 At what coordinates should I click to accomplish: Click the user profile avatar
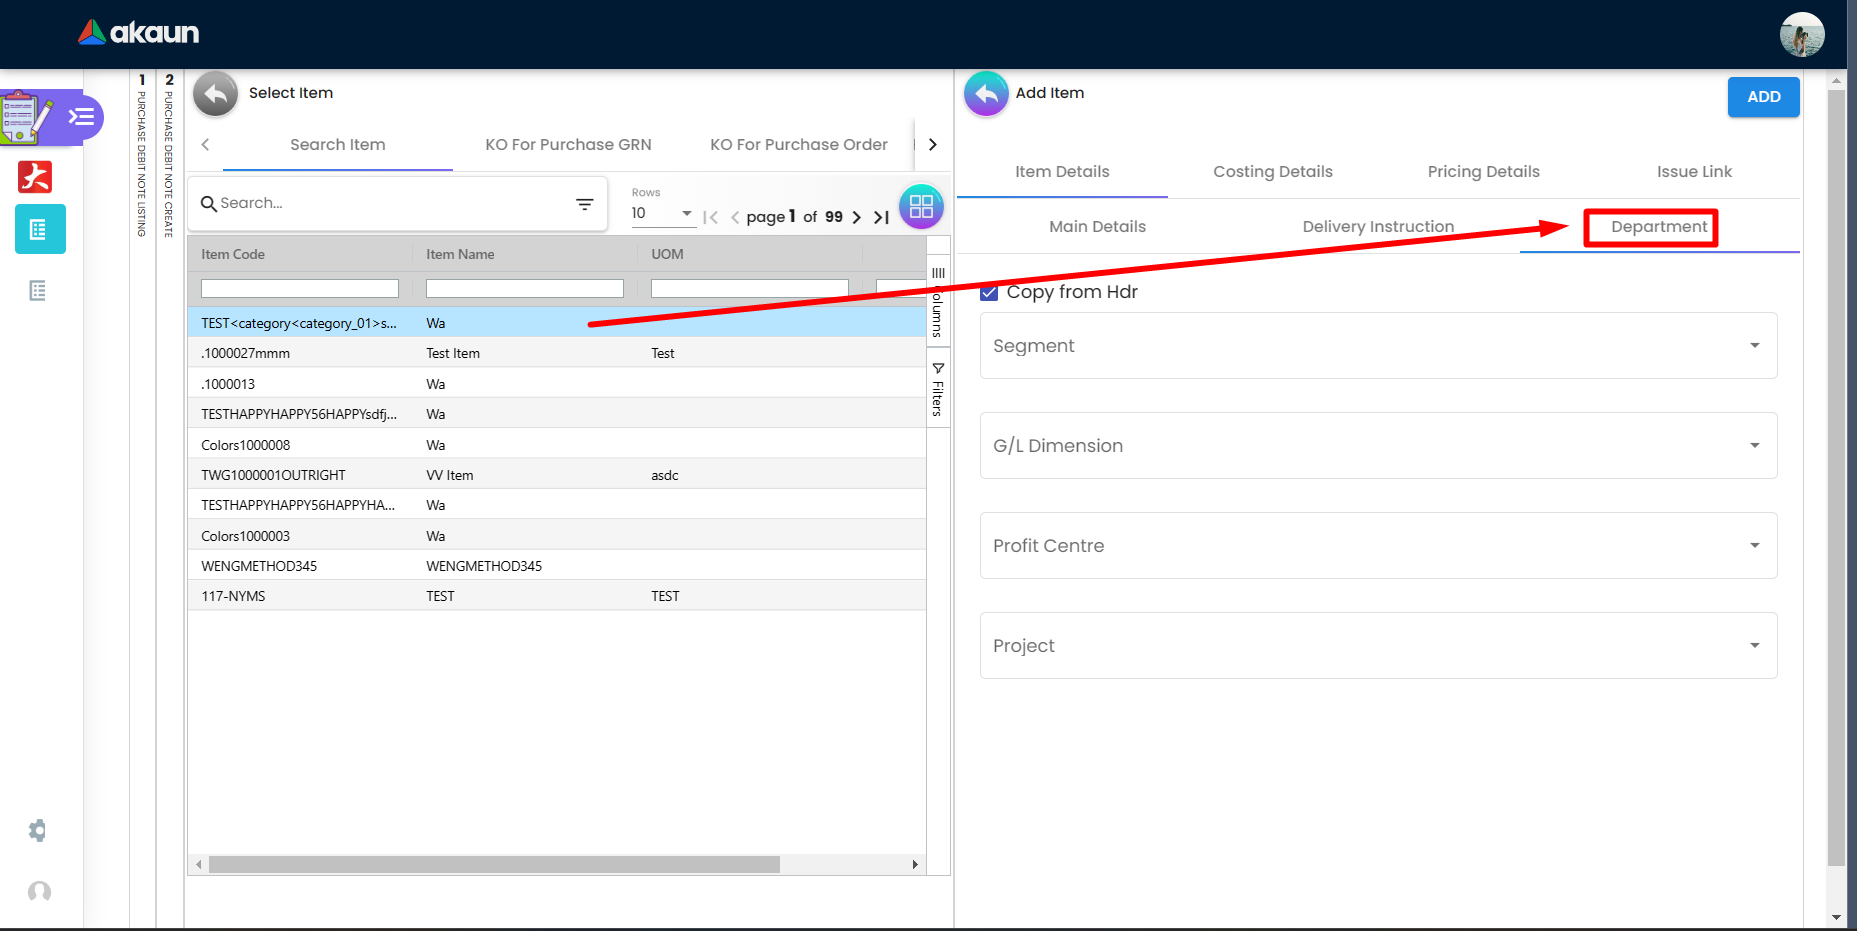click(1801, 34)
